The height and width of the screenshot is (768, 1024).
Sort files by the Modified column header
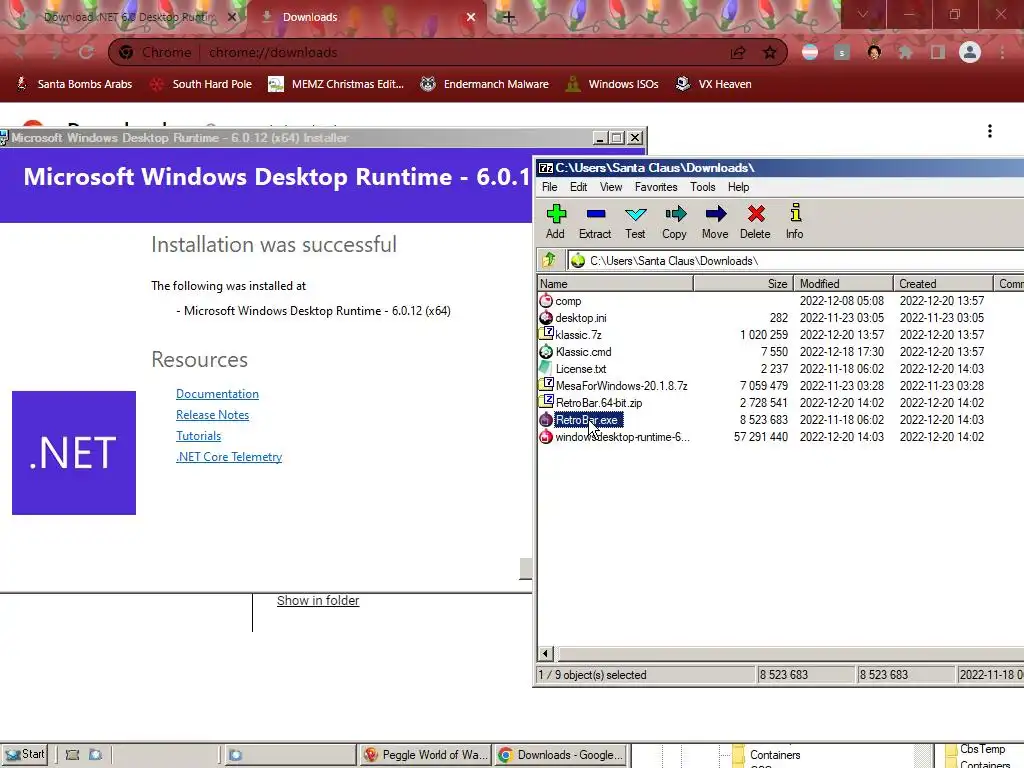pos(843,283)
